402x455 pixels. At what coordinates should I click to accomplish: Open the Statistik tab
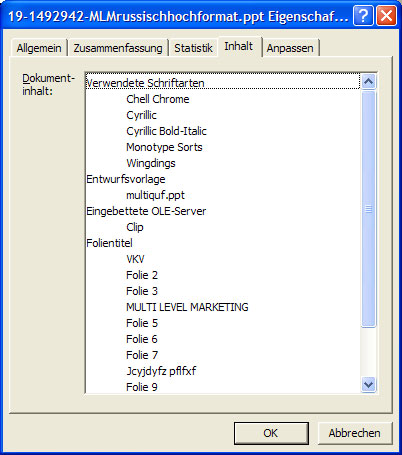coord(193,48)
